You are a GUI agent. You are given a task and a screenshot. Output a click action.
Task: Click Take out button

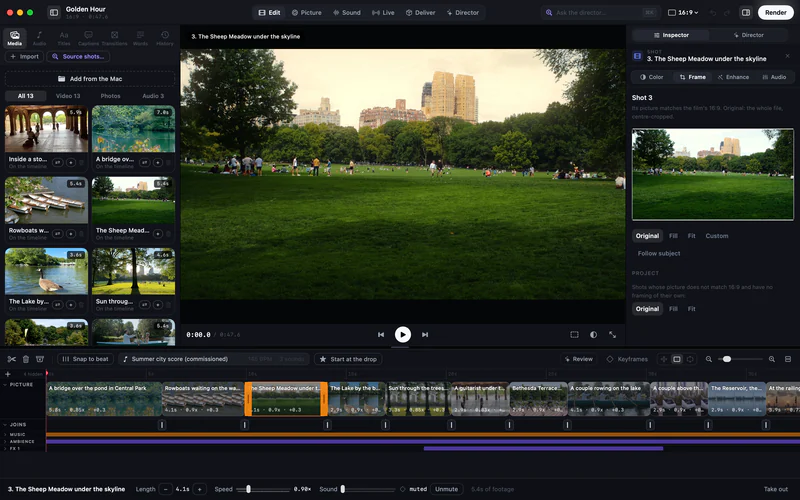[776, 489]
